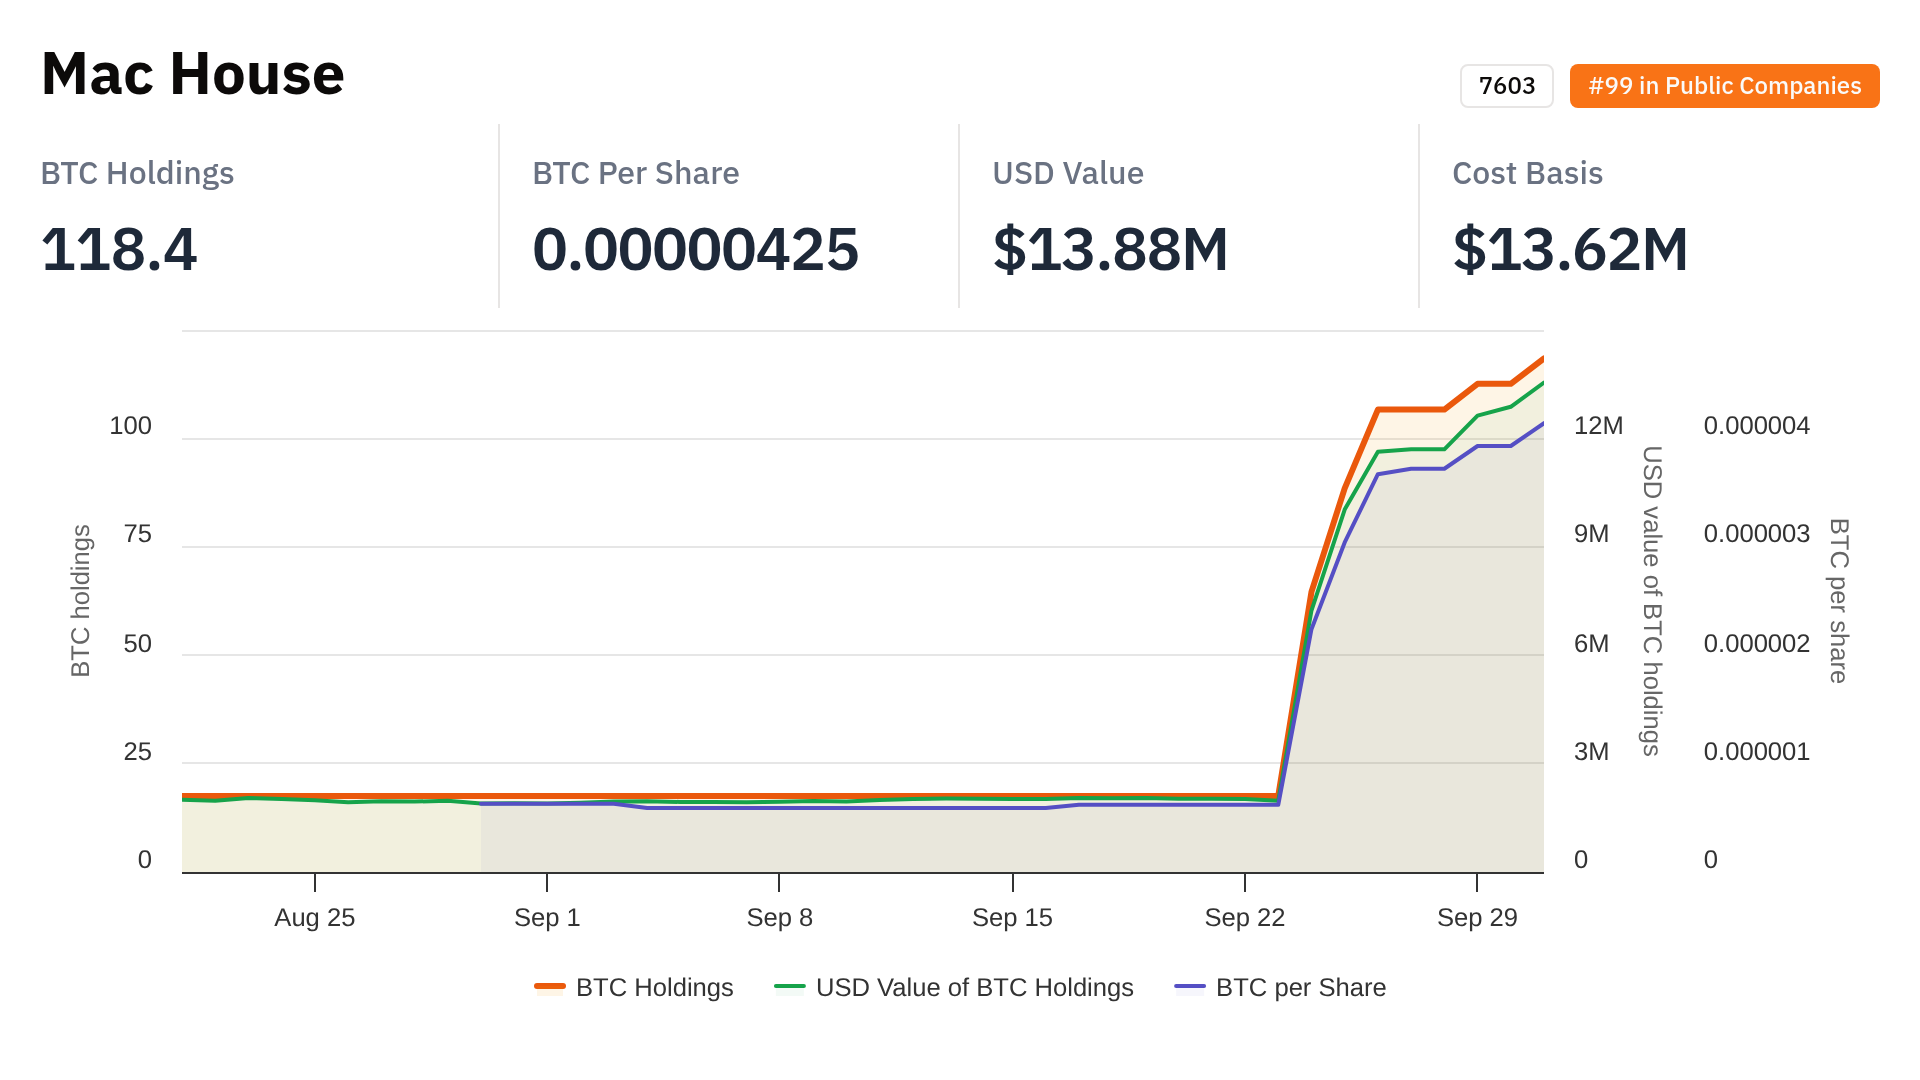Toggle USD Value of BTC Holdings legend
This screenshot has height=1080, width=1920.
pos(974,987)
